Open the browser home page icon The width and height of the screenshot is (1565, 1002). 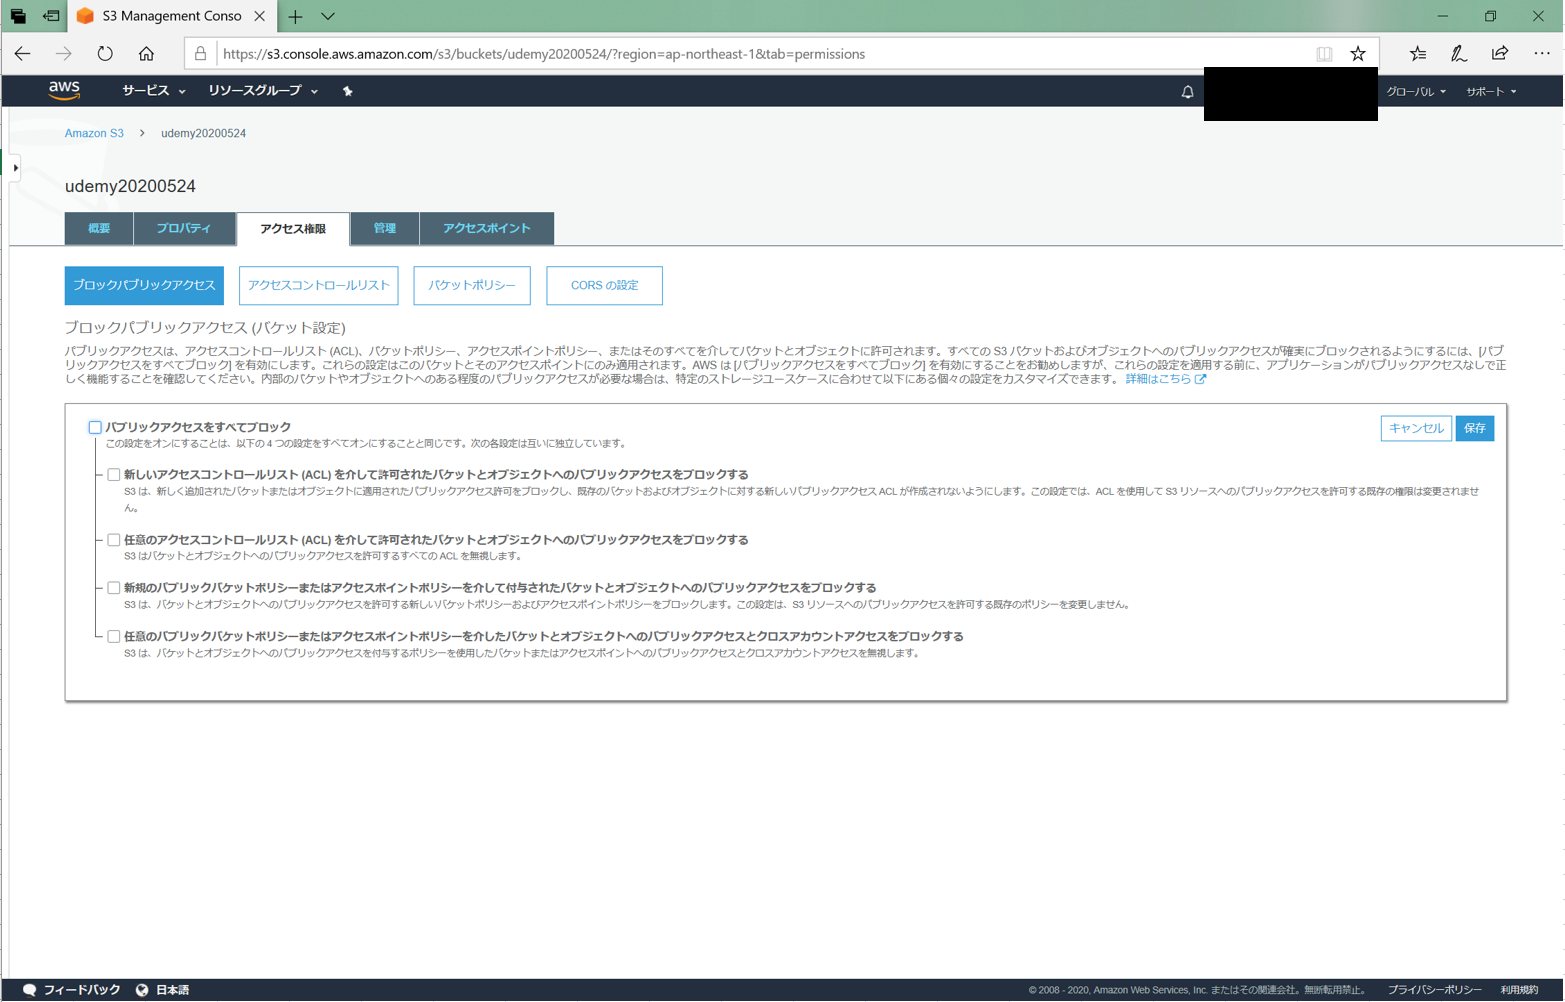pyautogui.click(x=146, y=54)
